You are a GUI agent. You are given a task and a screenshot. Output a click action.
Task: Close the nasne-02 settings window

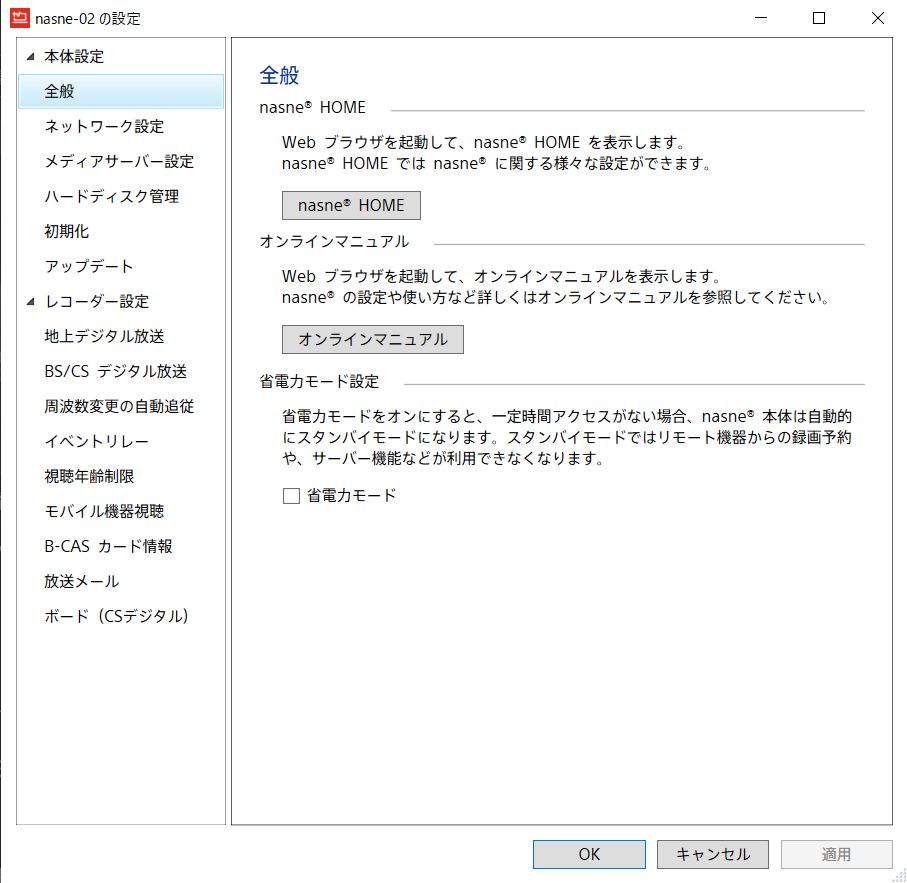click(877, 18)
